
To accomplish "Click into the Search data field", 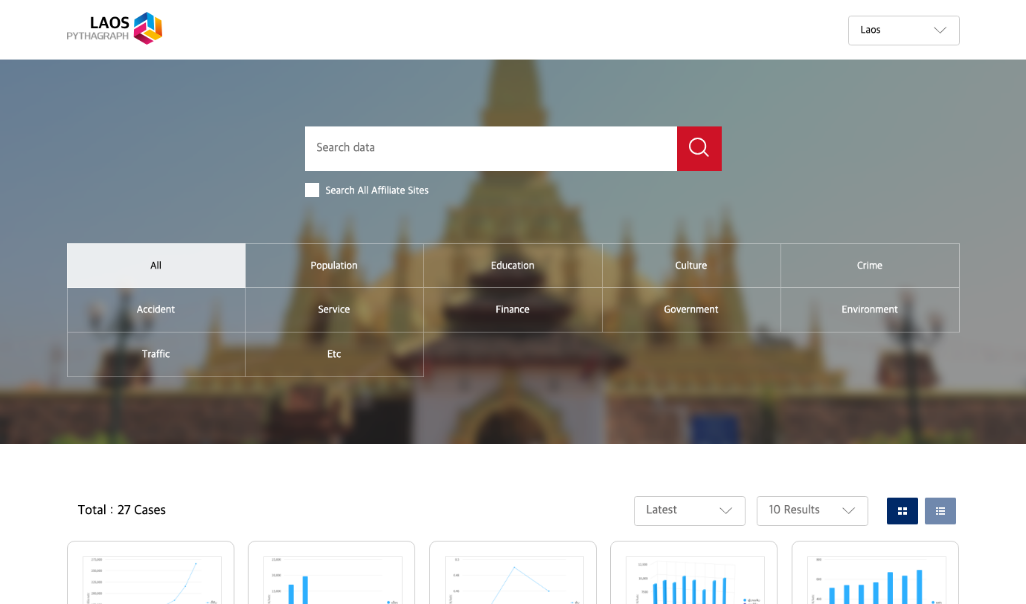I will [x=490, y=148].
